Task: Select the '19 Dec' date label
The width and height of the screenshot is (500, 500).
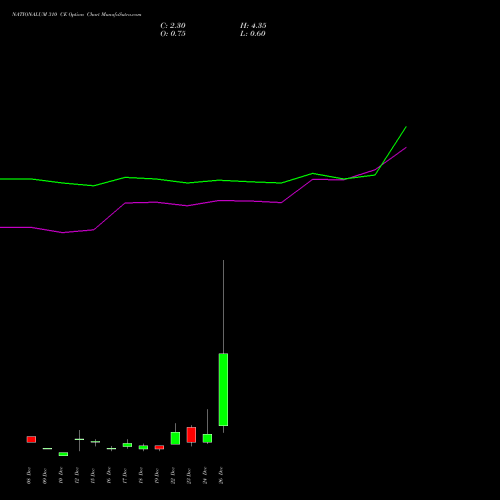Action: (157, 476)
